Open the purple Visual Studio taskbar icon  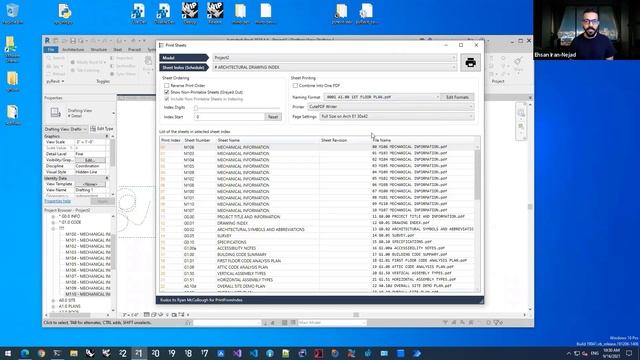click(x=237, y=353)
